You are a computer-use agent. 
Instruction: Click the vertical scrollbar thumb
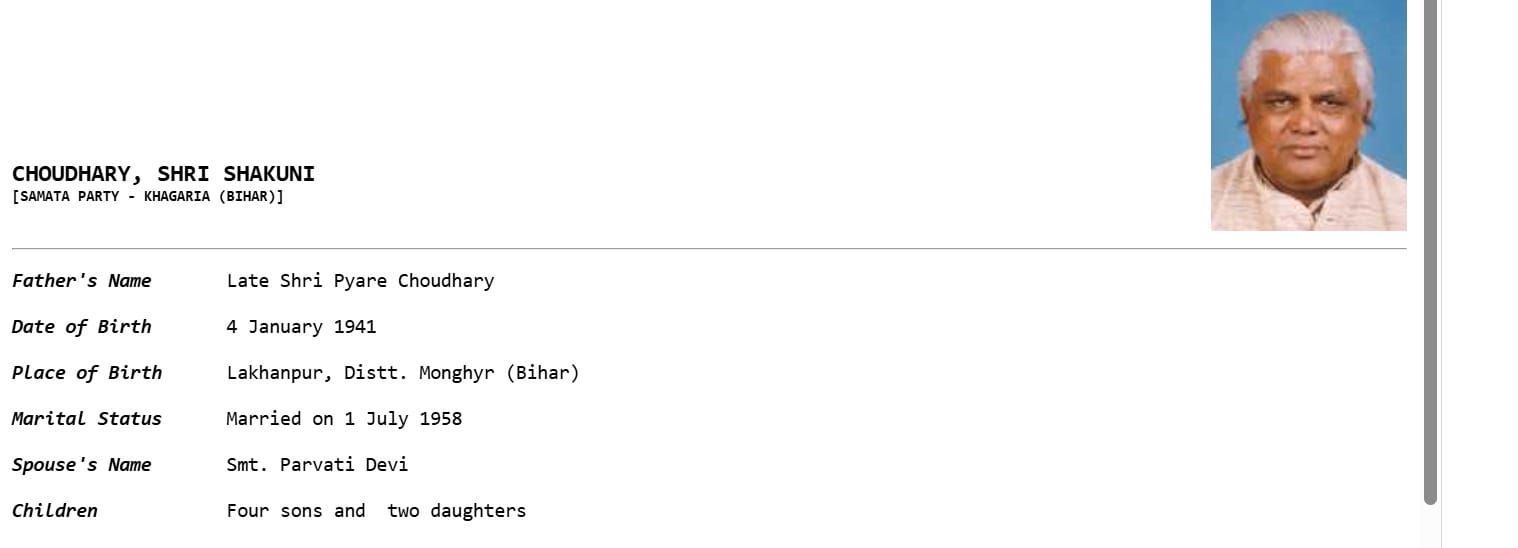tap(1430, 250)
